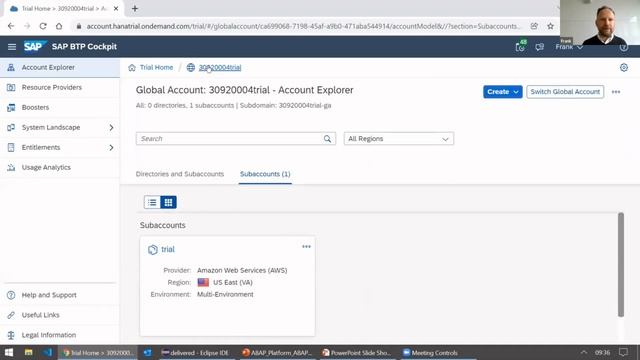Open notifications icon in header
The height and width of the screenshot is (360, 640).
(x=520, y=47)
